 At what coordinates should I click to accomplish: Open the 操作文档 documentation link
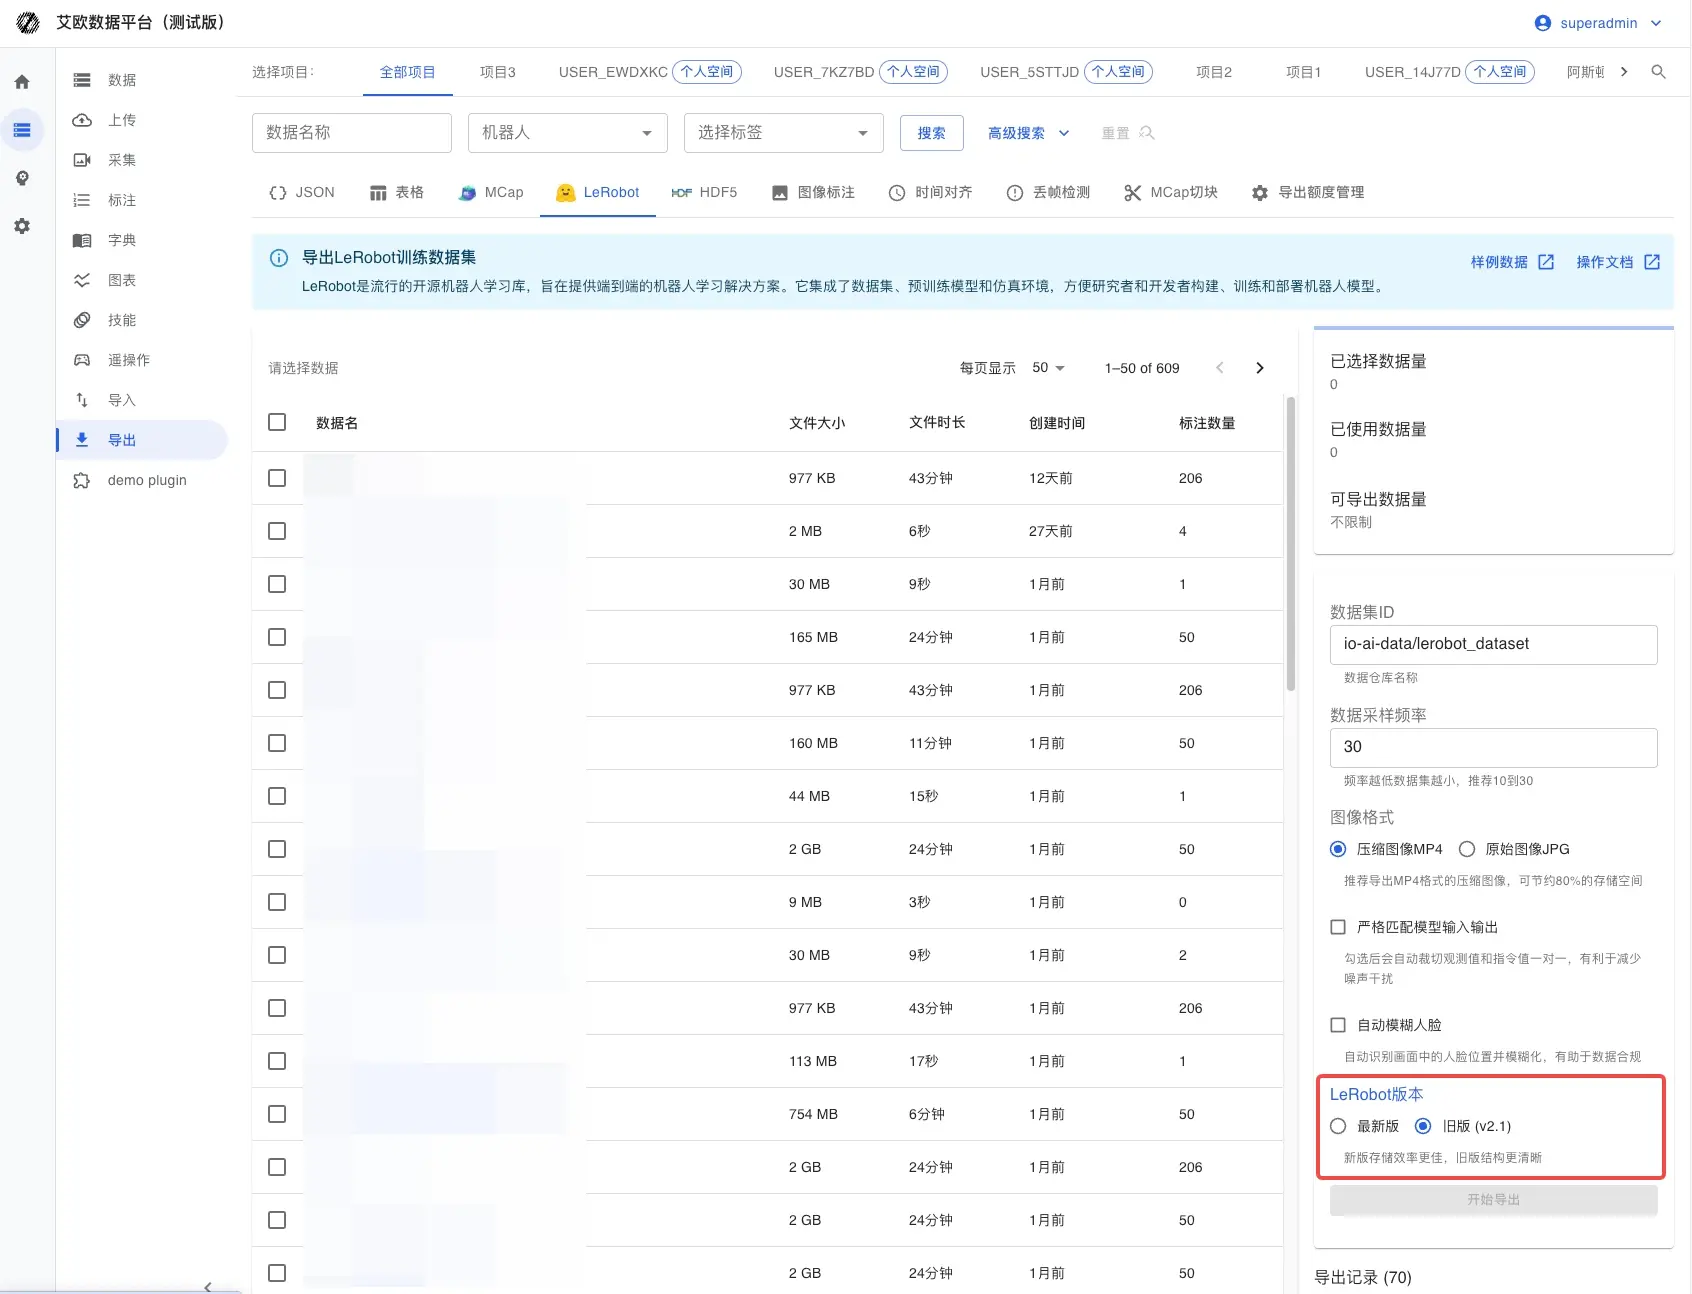point(1605,261)
